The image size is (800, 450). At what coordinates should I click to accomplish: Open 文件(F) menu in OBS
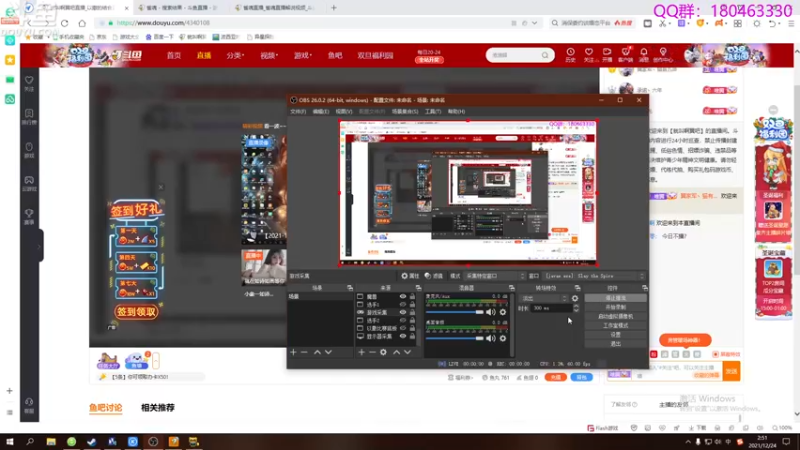click(298, 111)
